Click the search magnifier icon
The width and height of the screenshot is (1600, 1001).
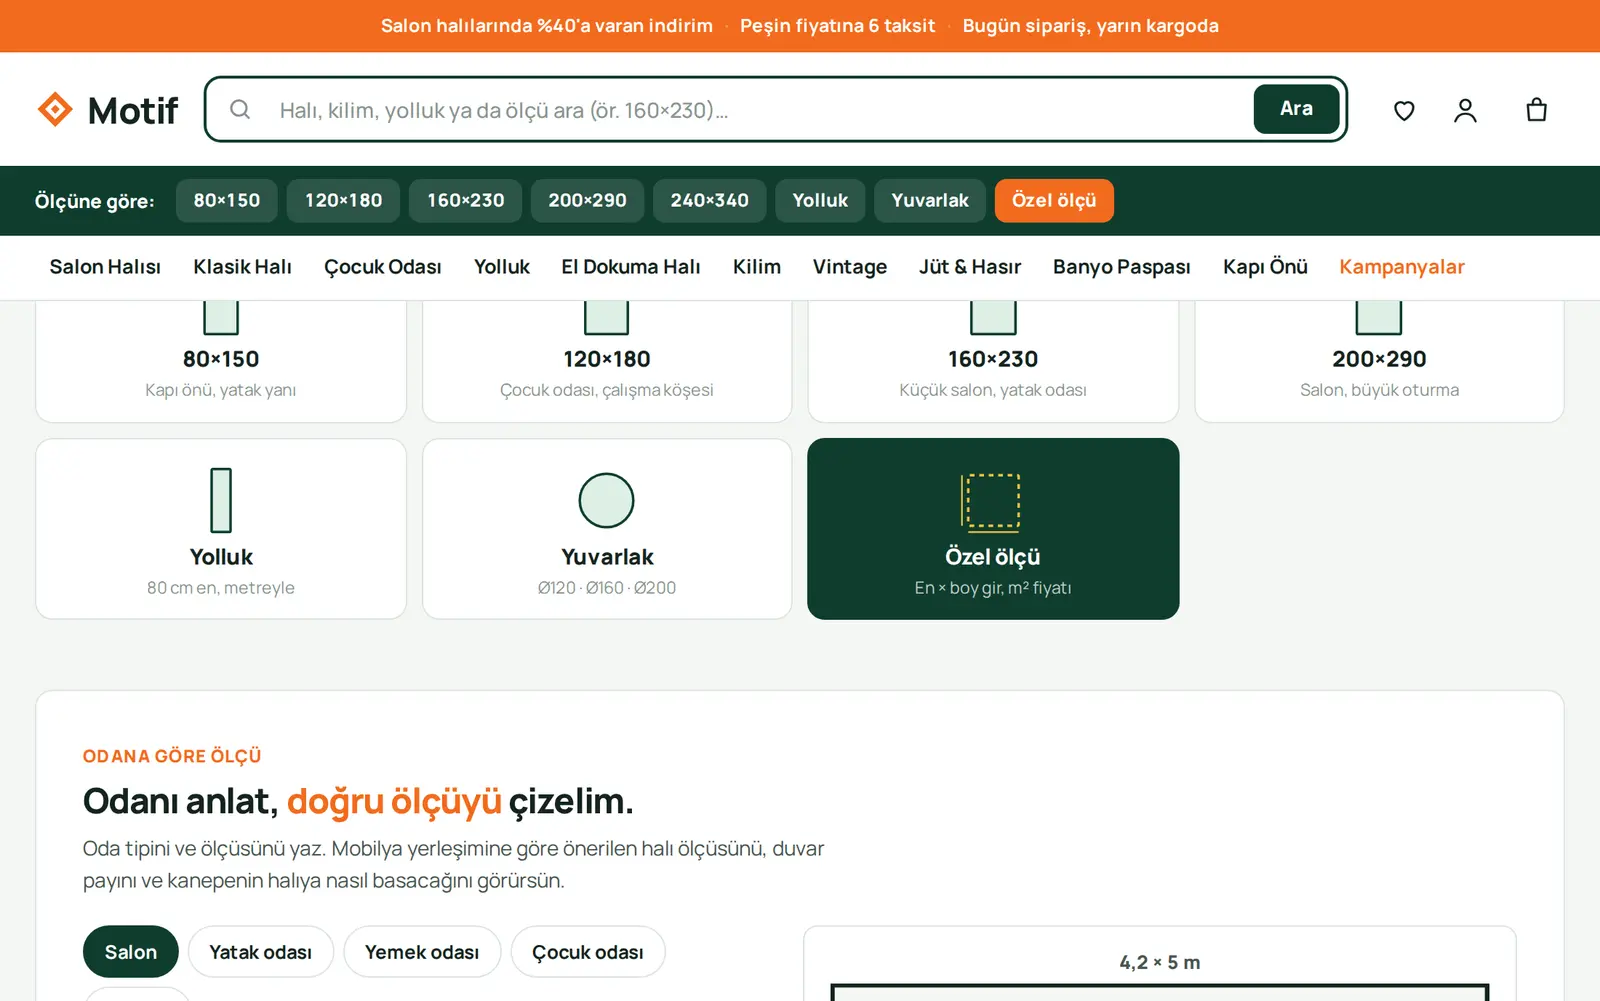coord(240,109)
